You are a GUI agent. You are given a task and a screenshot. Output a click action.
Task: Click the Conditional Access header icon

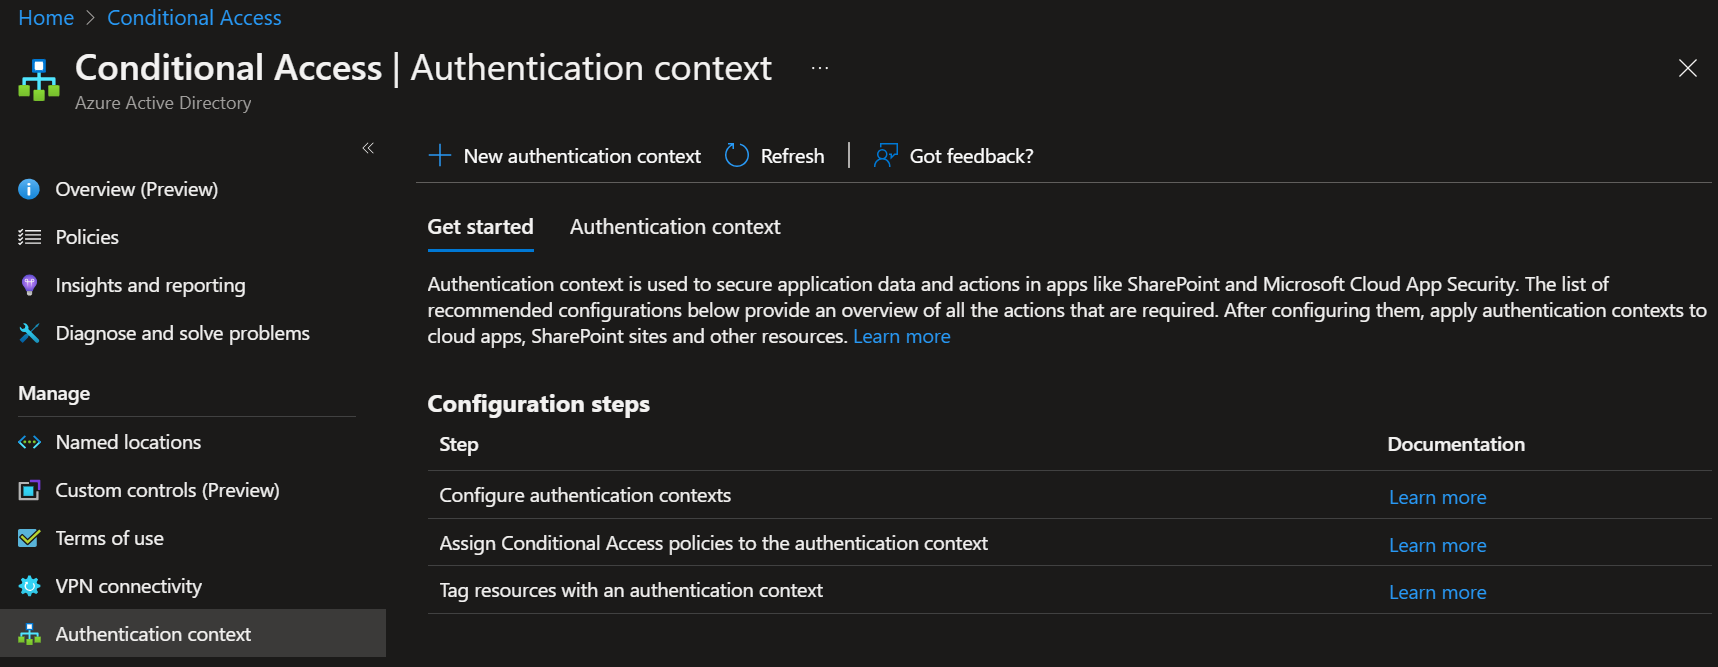(x=39, y=80)
